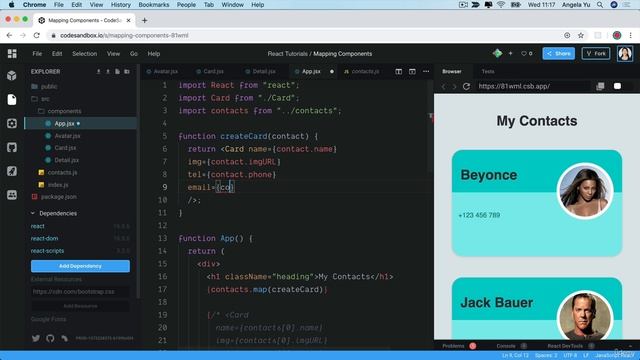Go back in the preview browser
Screen dimensions: 640x360
444,86
